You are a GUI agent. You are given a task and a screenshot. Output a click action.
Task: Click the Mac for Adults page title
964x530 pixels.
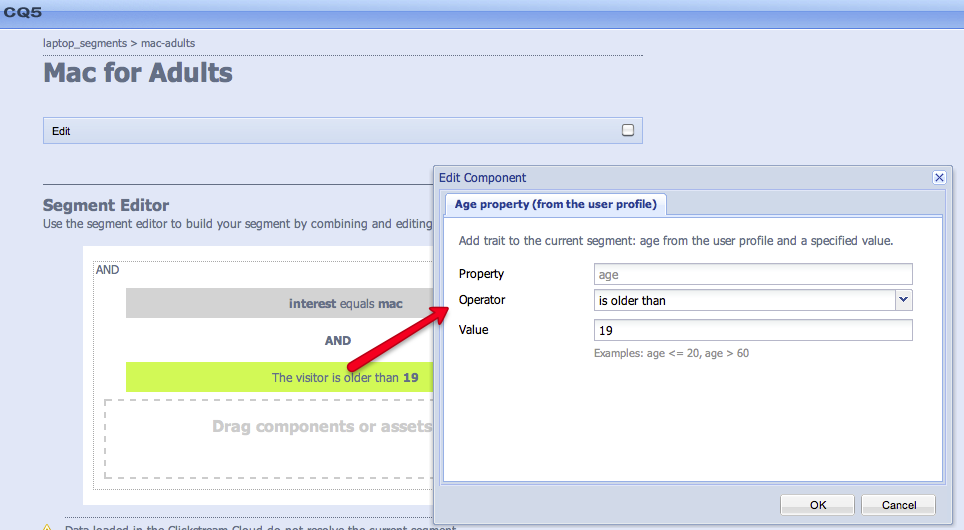(138, 73)
